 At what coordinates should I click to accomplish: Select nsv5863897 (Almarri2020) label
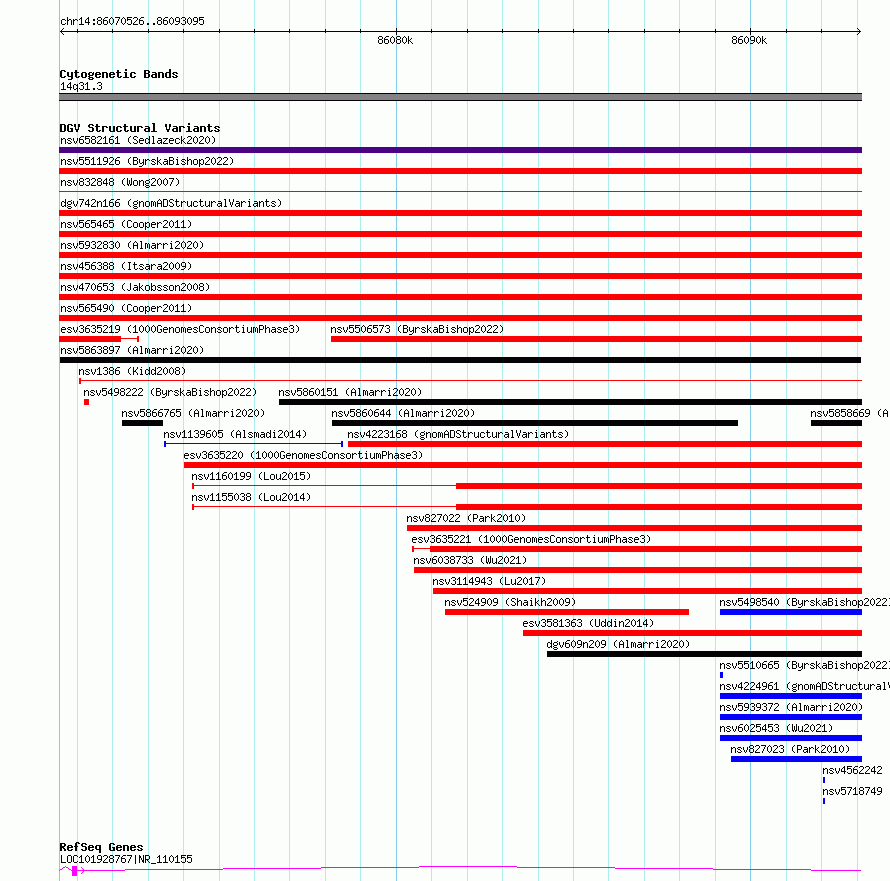pos(132,350)
